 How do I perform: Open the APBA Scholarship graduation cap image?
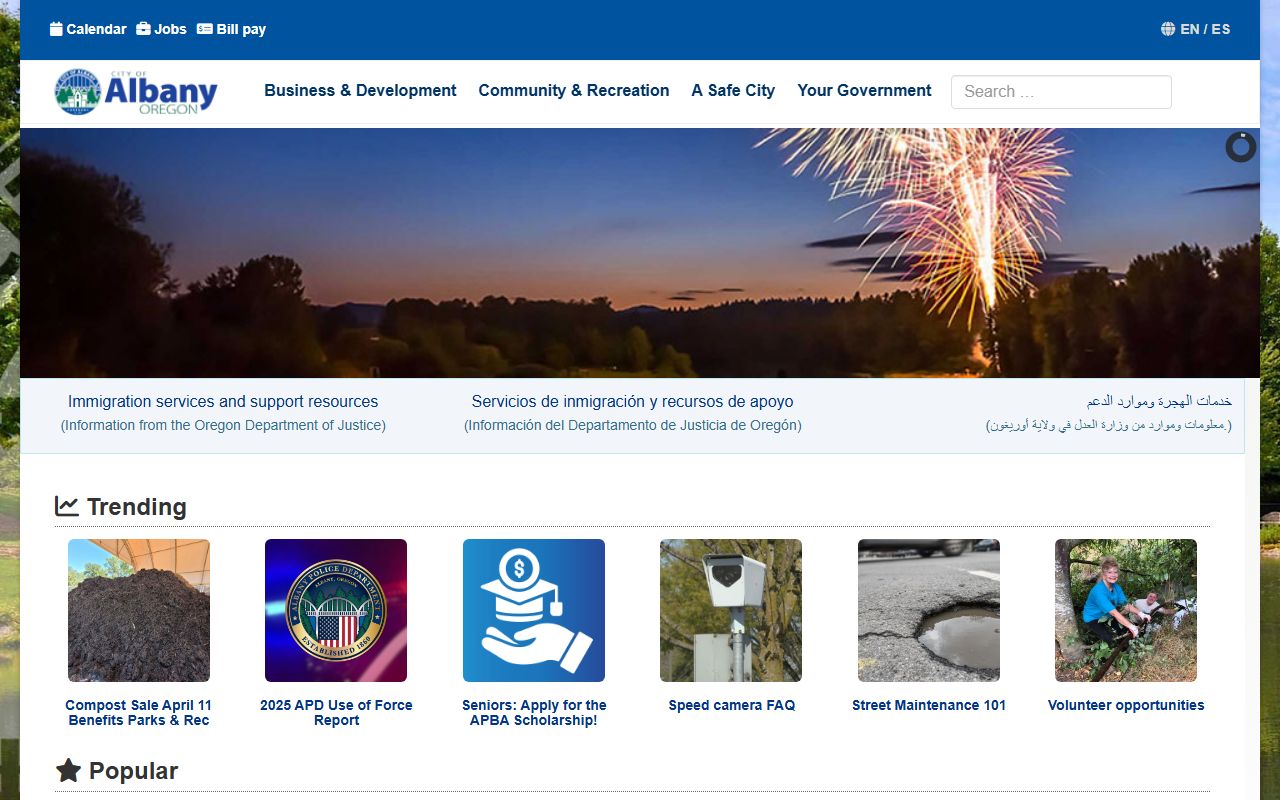coord(534,610)
